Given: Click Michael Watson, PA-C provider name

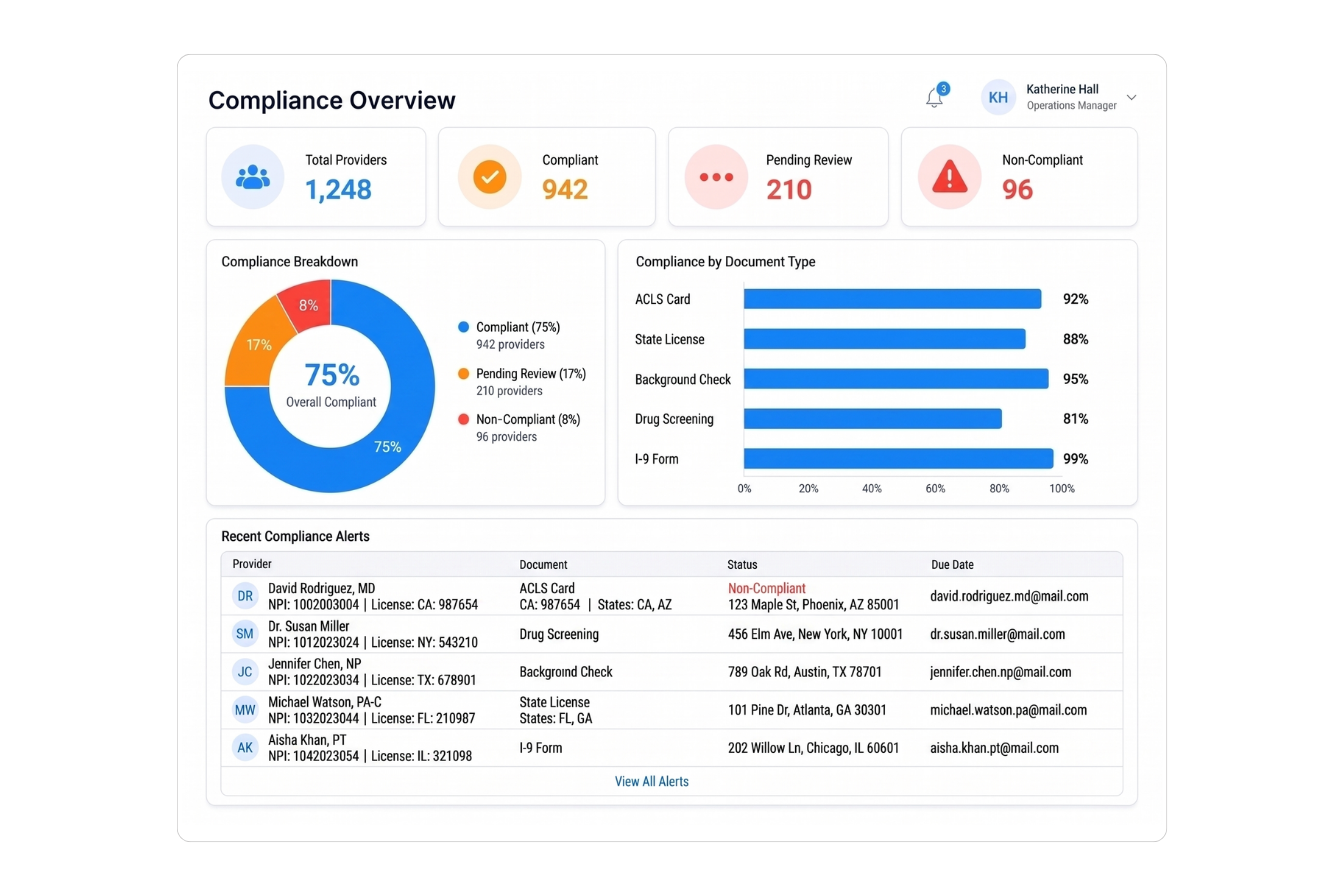Looking at the screenshot, I should [x=325, y=702].
